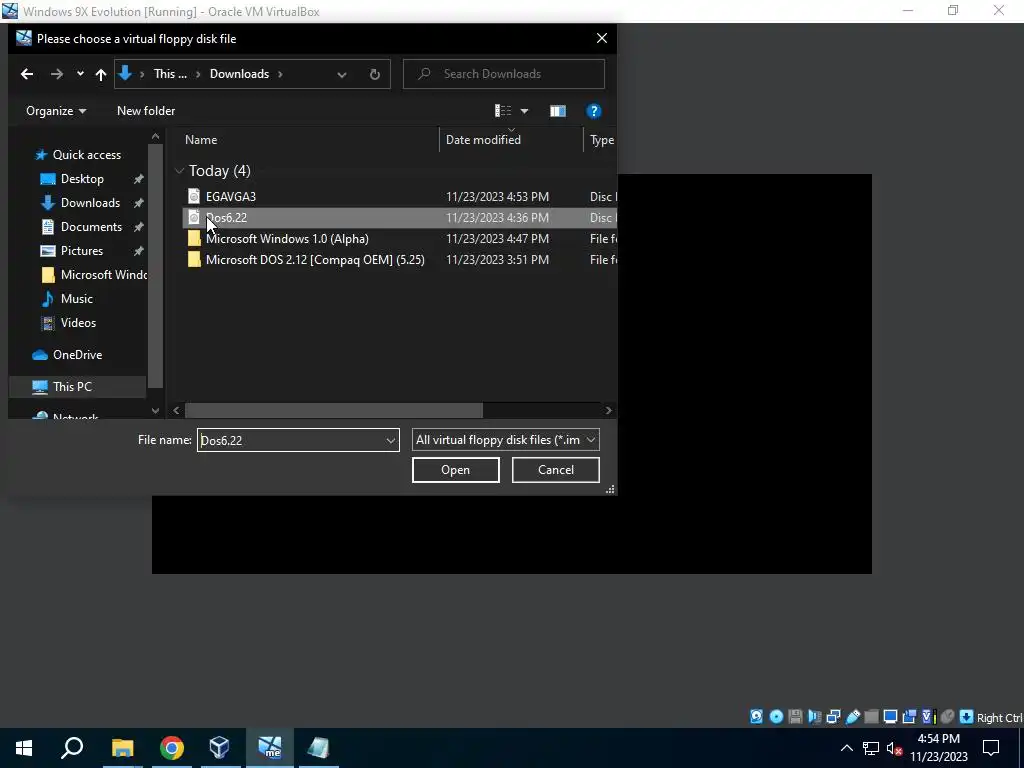Click the Cancel button

pyautogui.click(x=556, y=470)
